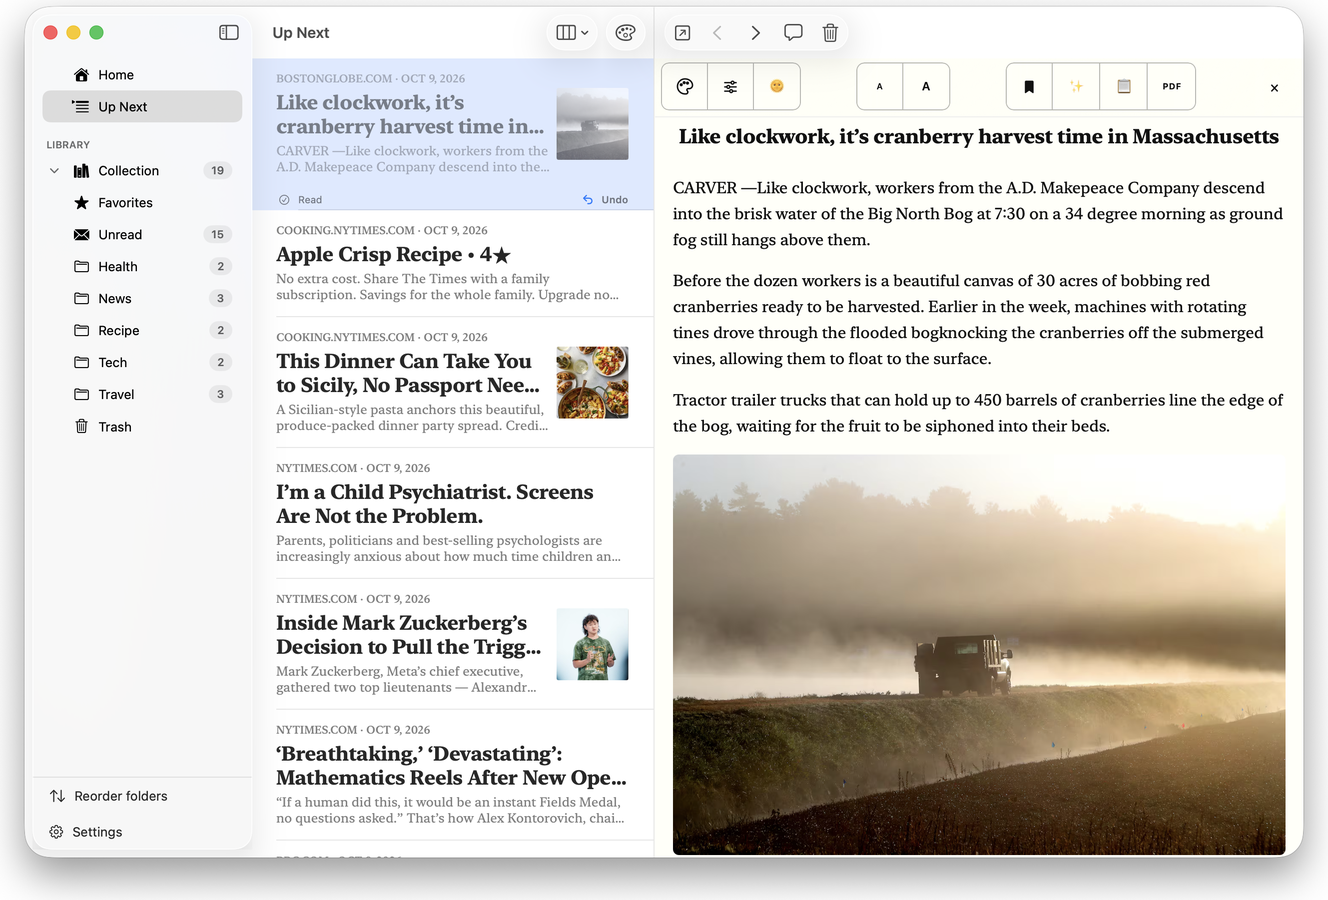
Task: Click the yellow face emoji button
Action: click(777, 87)
